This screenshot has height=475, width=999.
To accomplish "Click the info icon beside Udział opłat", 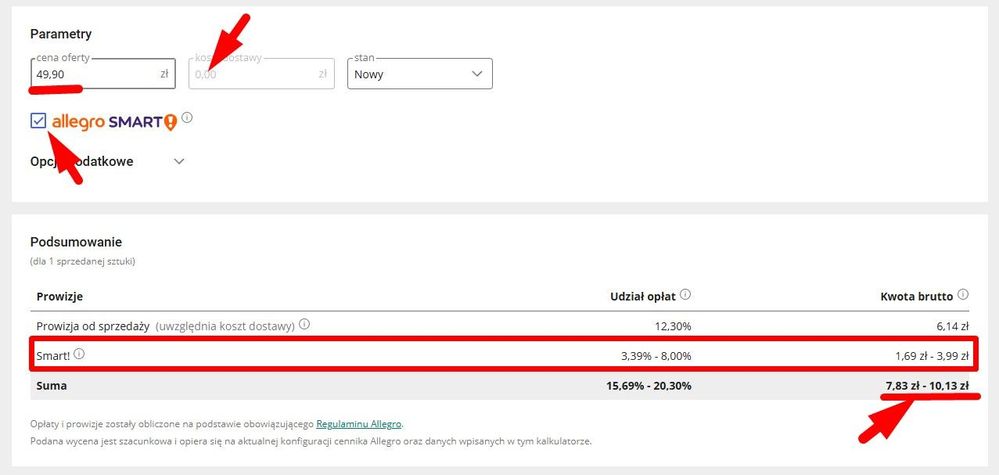I will (686, 295).
